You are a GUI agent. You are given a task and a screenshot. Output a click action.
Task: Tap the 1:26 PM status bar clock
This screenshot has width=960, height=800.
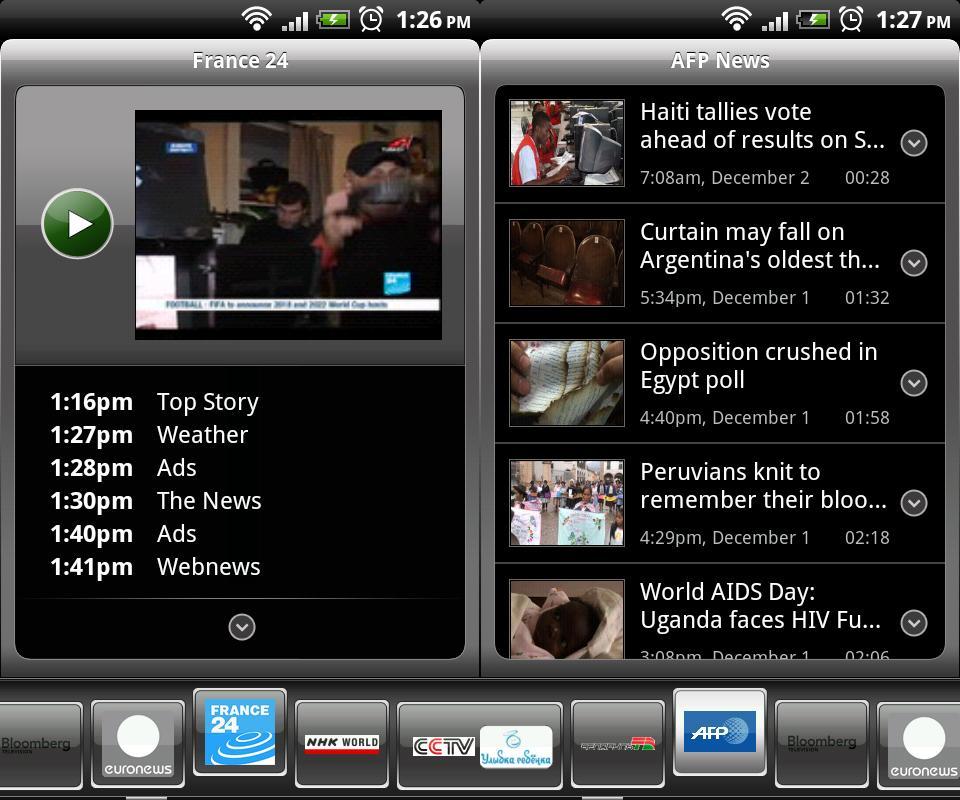coord(433,20)
